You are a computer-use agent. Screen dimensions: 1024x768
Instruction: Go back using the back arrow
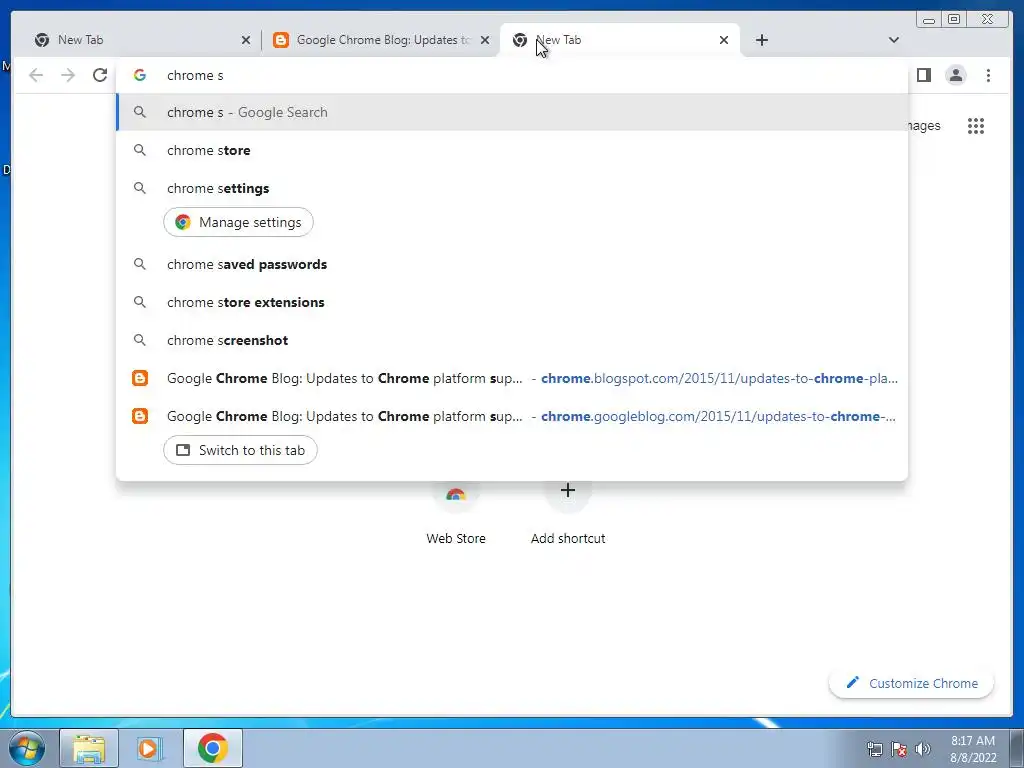[36, 75]
